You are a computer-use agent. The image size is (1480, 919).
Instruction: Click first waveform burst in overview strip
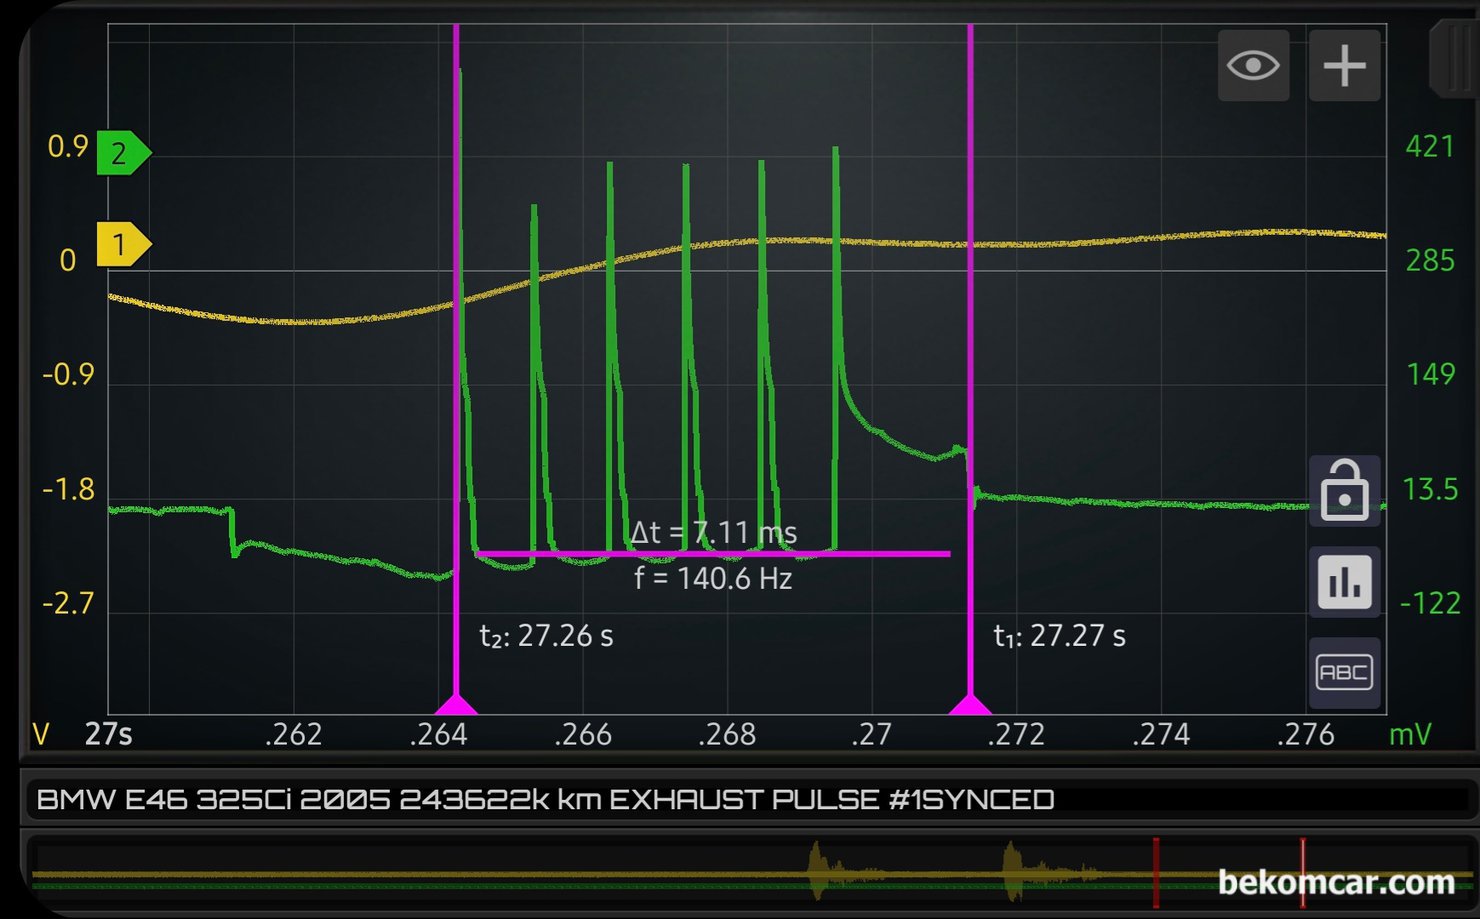click(x=820, y=868)
